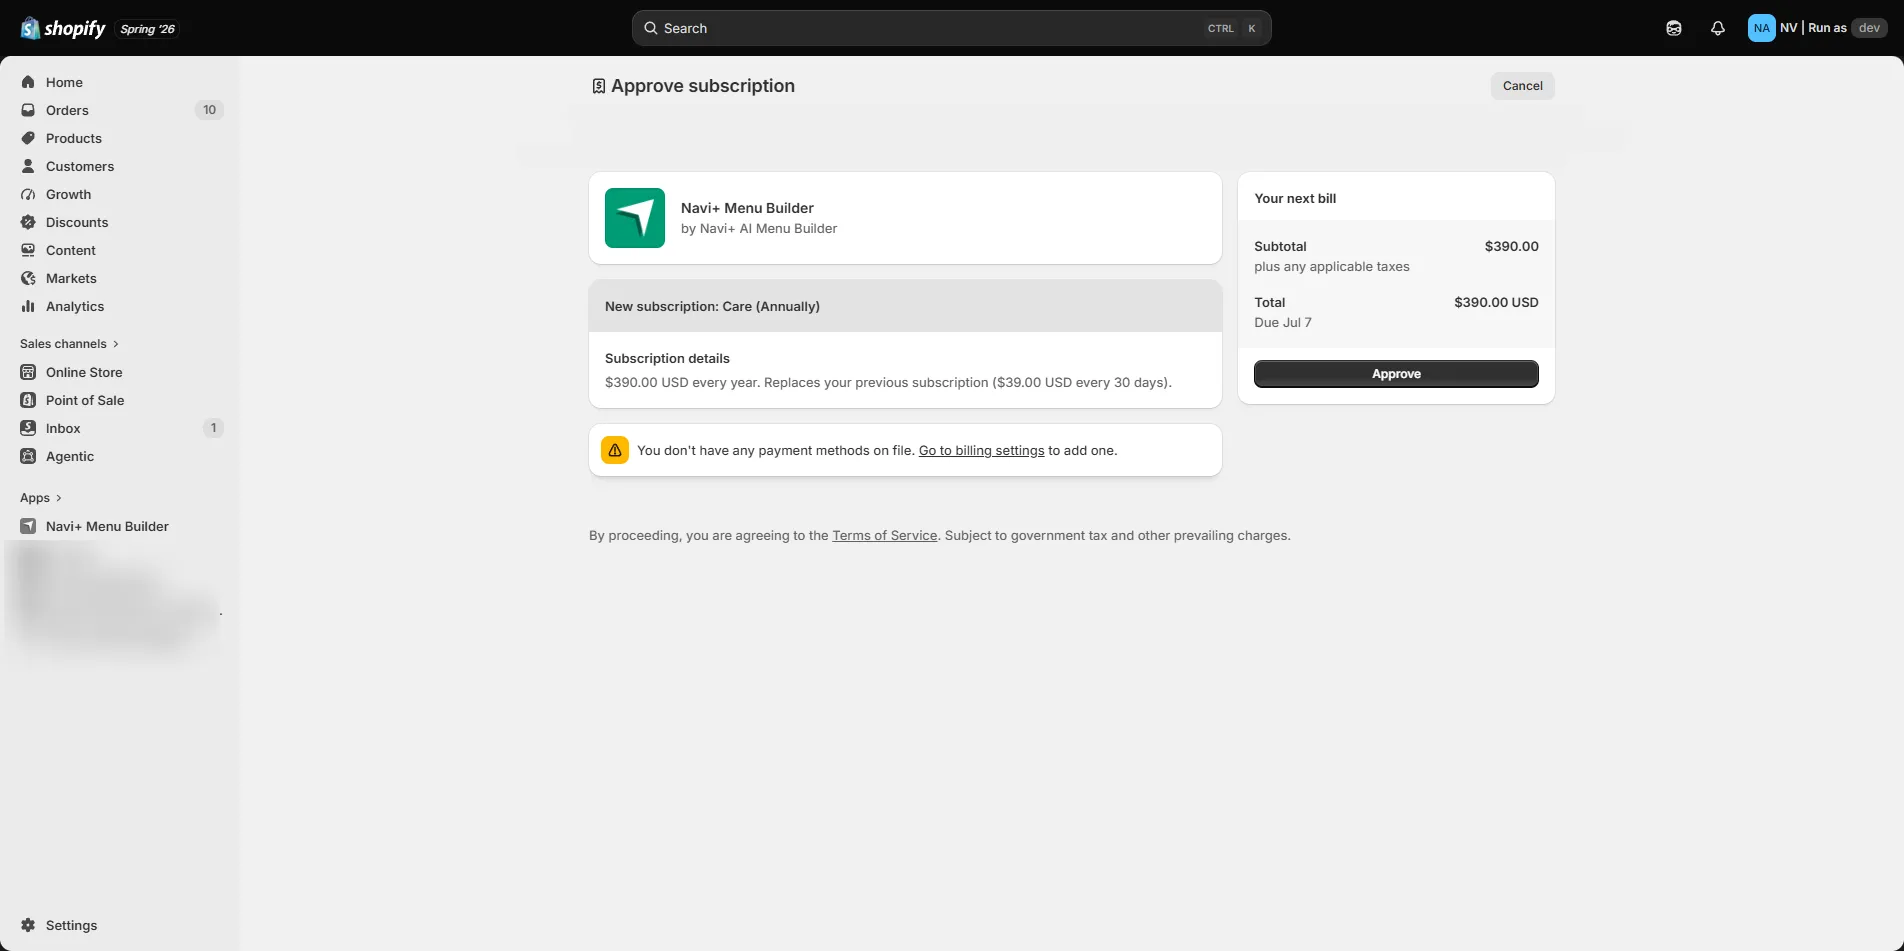This screenshot has width=1904, height=951.
Task: Click the Approve button
Action: pos(1396,374)
